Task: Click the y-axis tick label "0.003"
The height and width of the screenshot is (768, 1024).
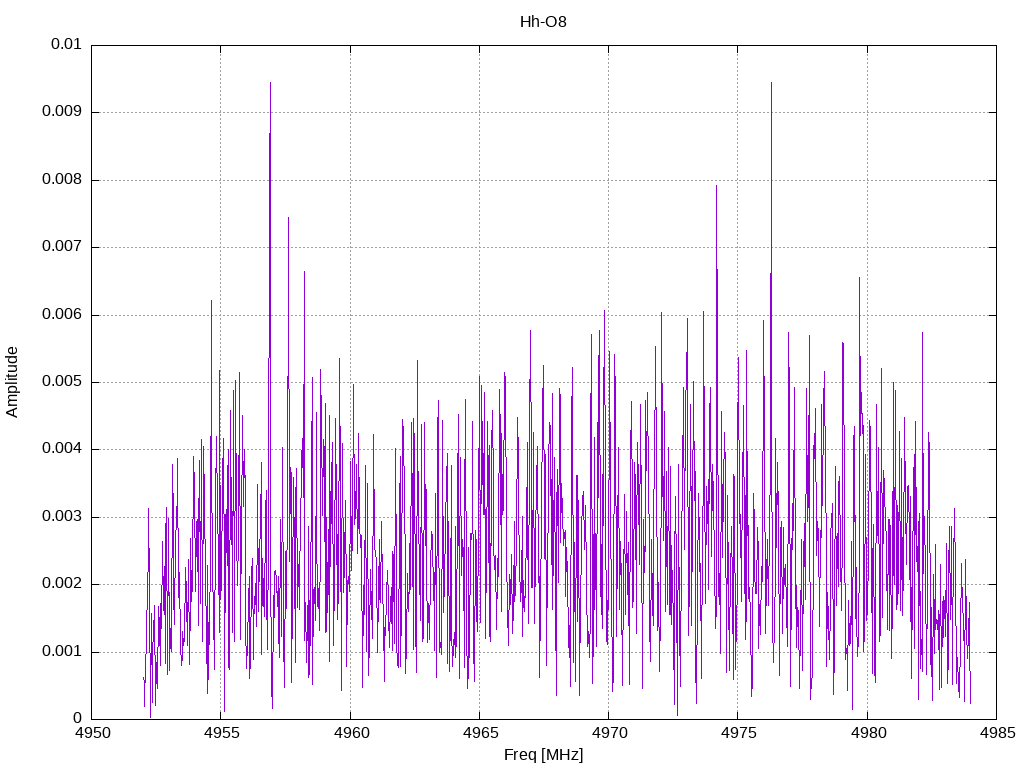Action: [x=62, y=517]
